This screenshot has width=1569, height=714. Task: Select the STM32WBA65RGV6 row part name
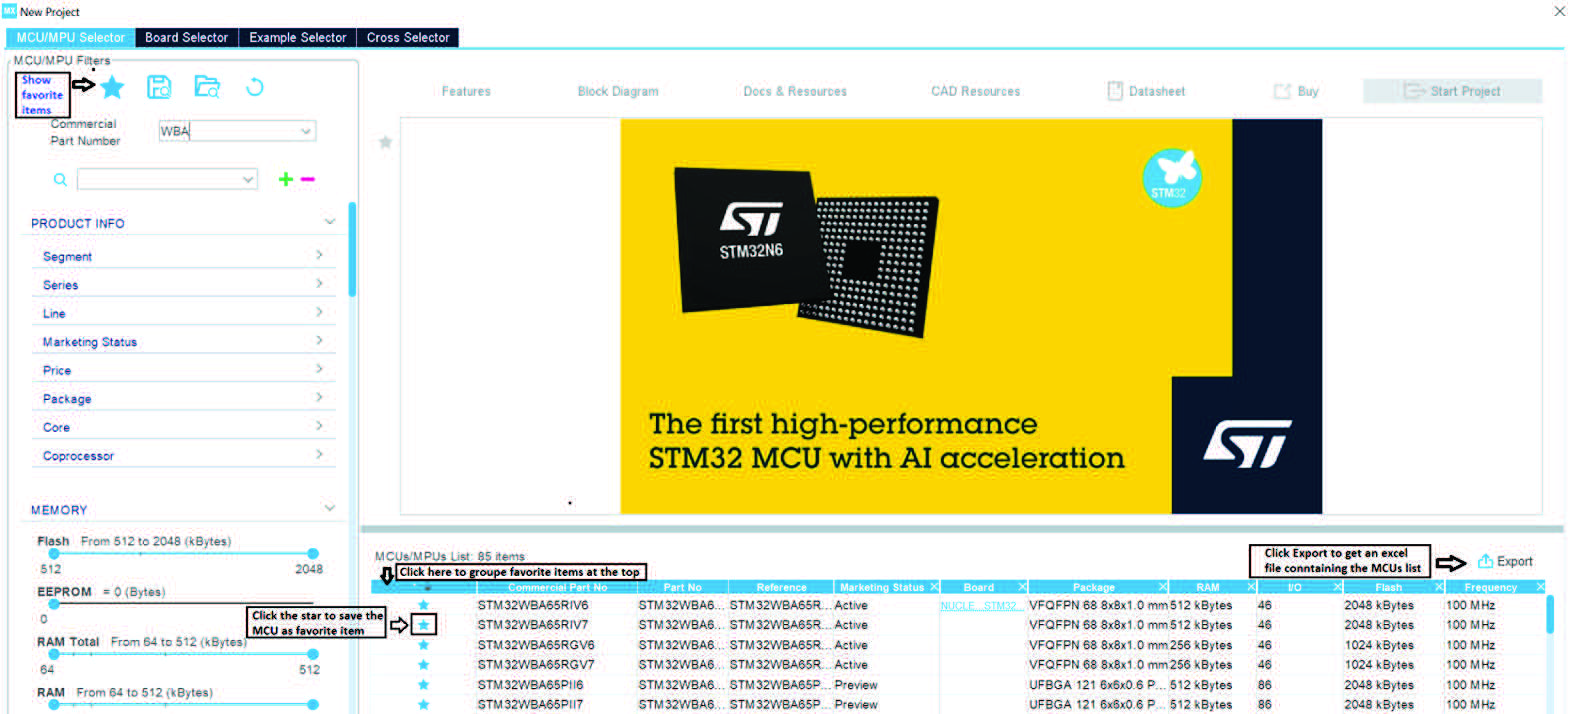[535, 645]
